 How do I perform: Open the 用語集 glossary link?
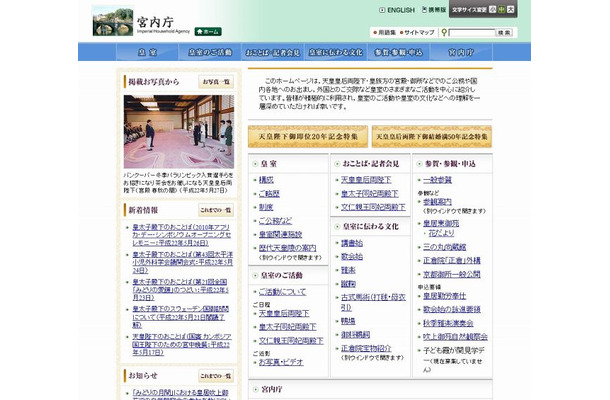pyautogui.click(x=384, y=33)
